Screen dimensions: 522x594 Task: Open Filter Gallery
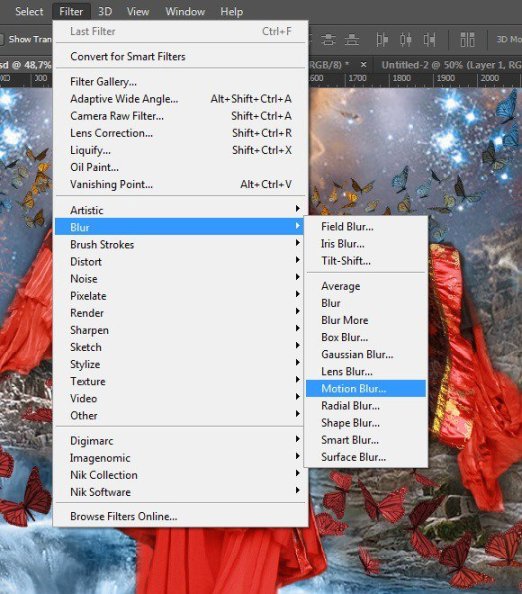(180, 81)
